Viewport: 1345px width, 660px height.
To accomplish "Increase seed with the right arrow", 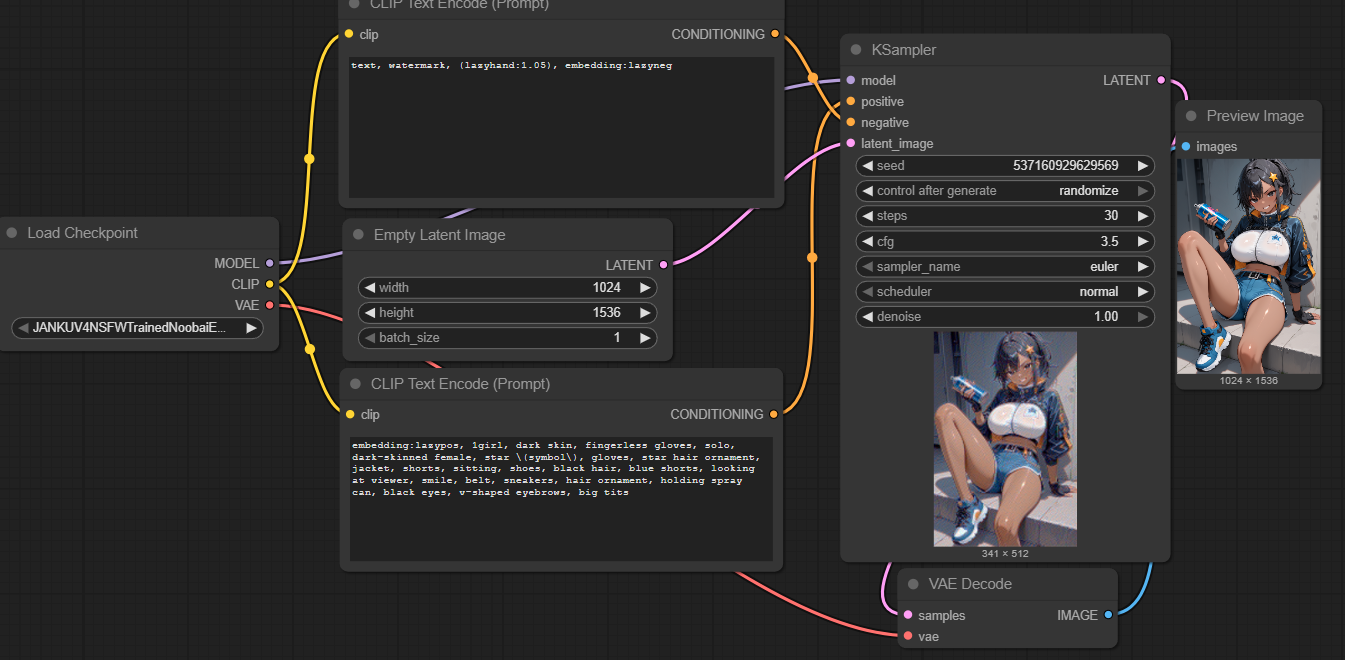I will 1143,166.
